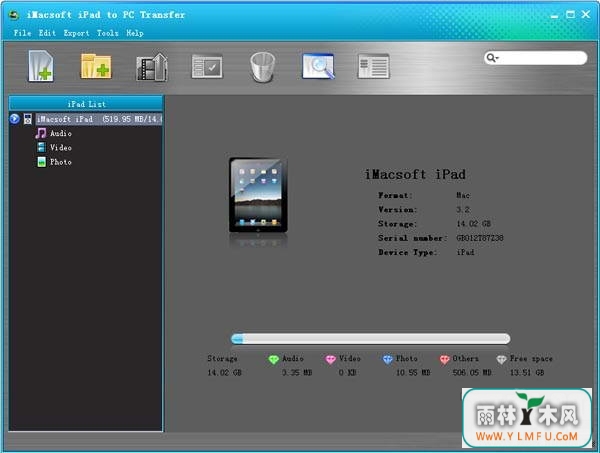
Task: Collapse the iMacsoft iPad tree node arrow
Action: click(x=15, y=119)
